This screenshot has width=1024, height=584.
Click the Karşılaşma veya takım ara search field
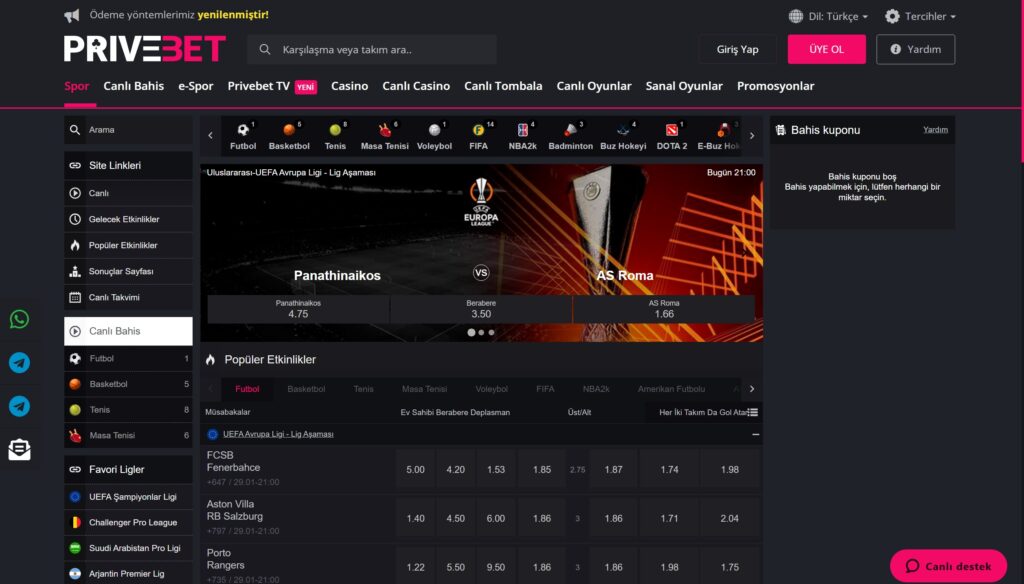(372, 50)
